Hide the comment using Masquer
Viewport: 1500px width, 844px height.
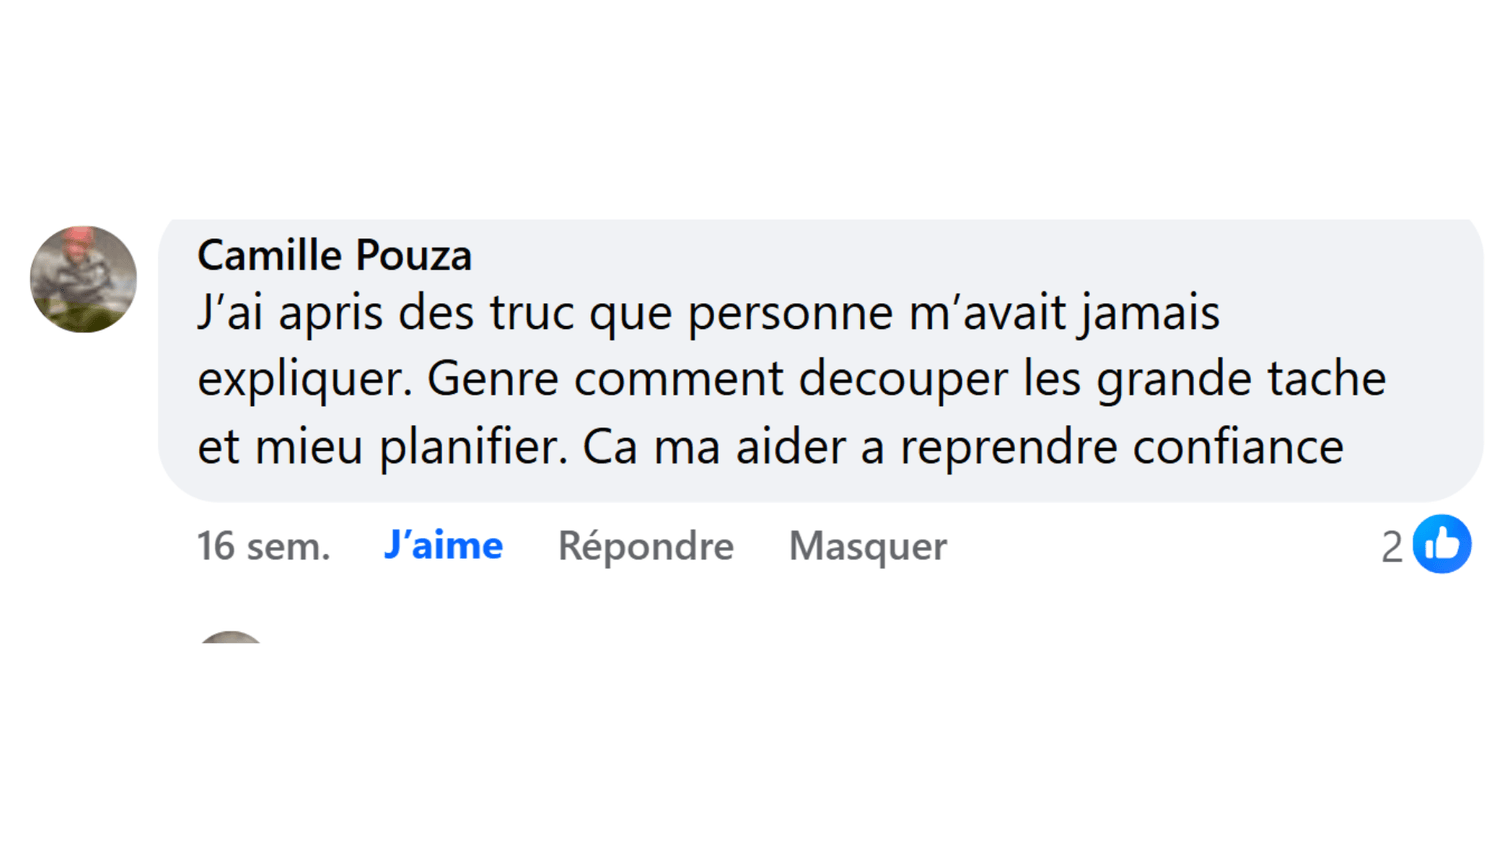[x=867, y=546]
